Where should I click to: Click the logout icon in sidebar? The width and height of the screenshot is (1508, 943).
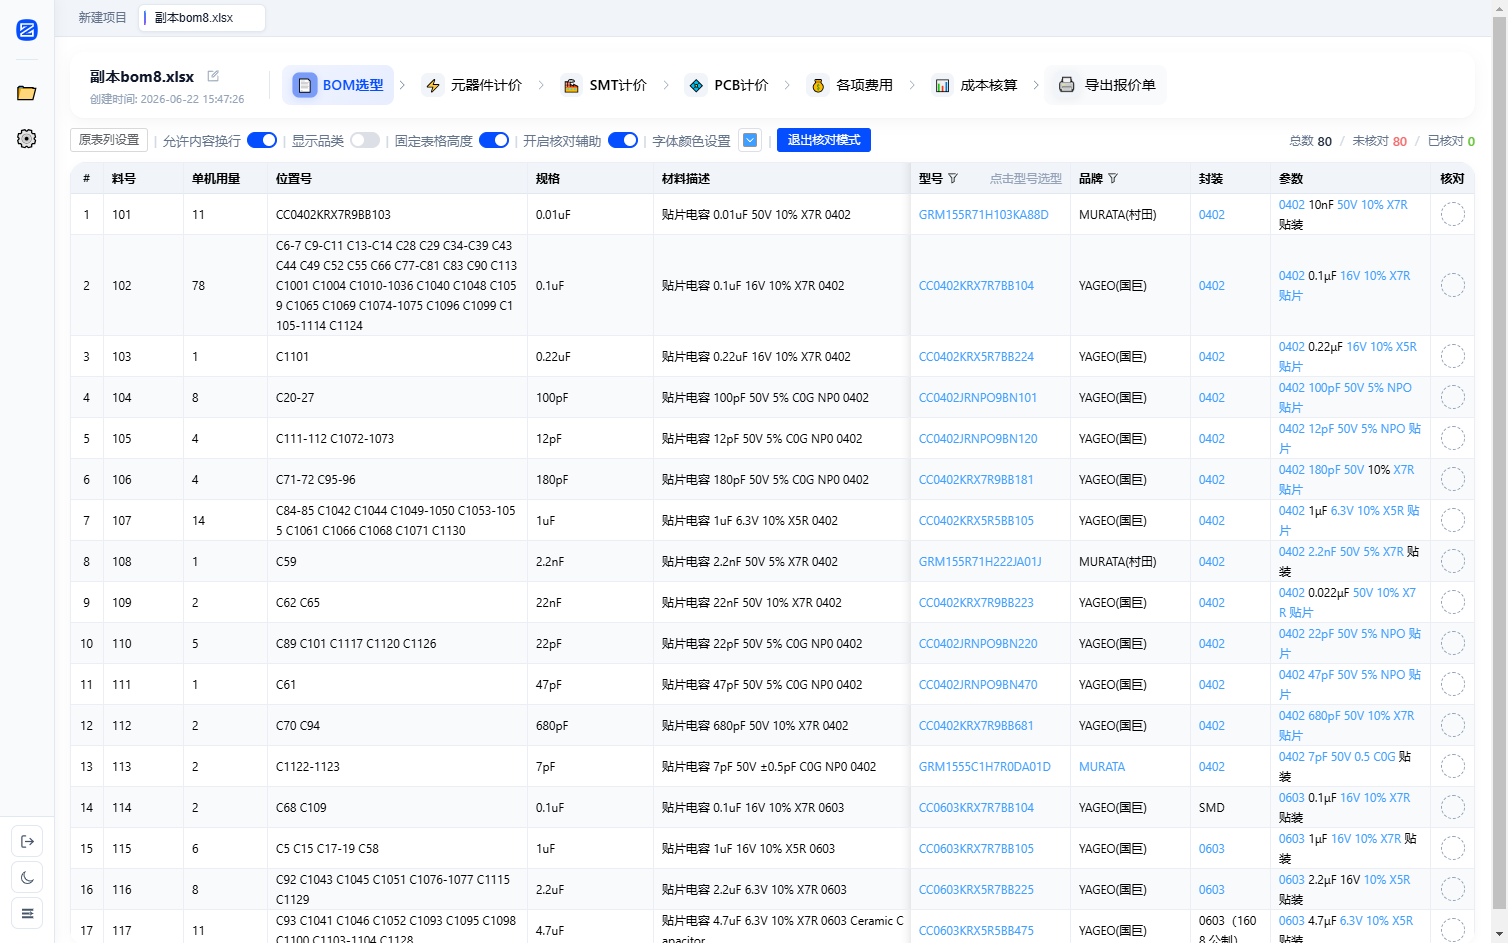(x=27, y=841)
